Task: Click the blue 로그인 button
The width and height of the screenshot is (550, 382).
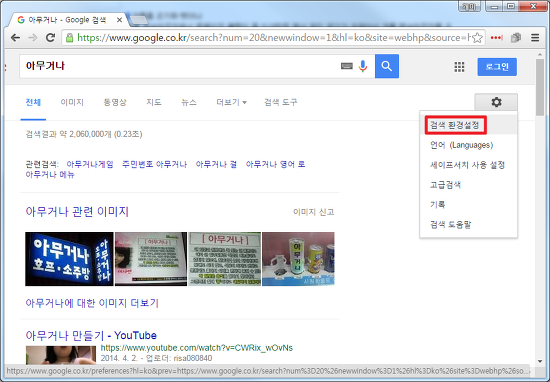Action: click(497, 67)
